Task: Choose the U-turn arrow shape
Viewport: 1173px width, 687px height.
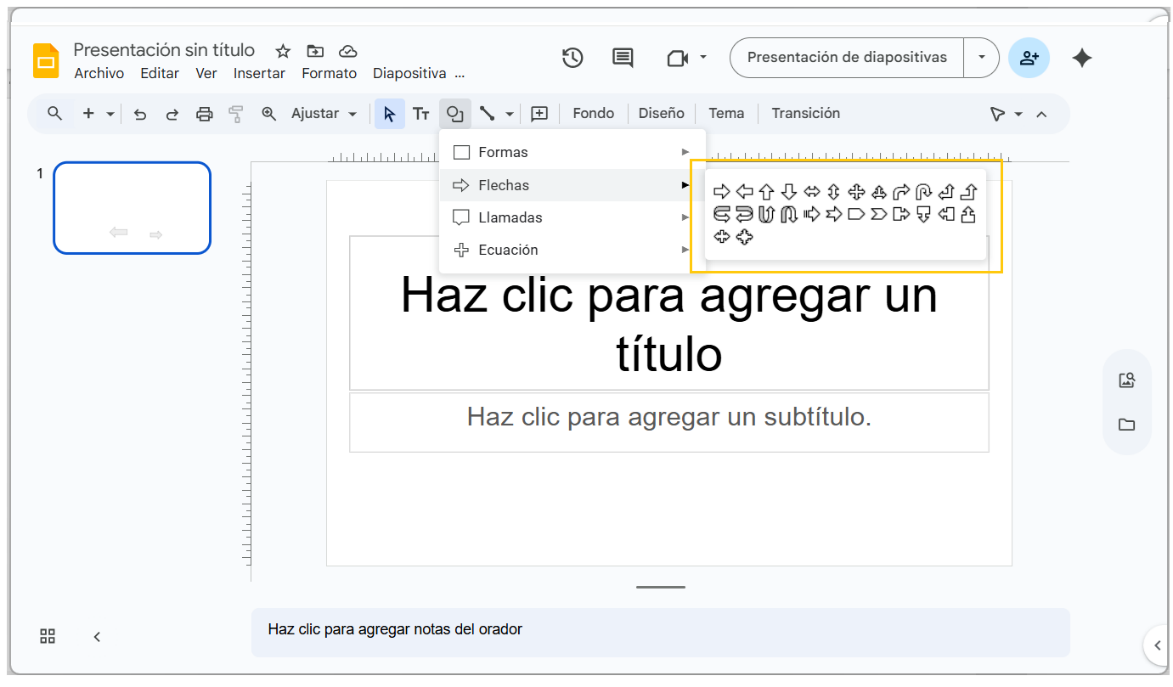Action: 923,192
